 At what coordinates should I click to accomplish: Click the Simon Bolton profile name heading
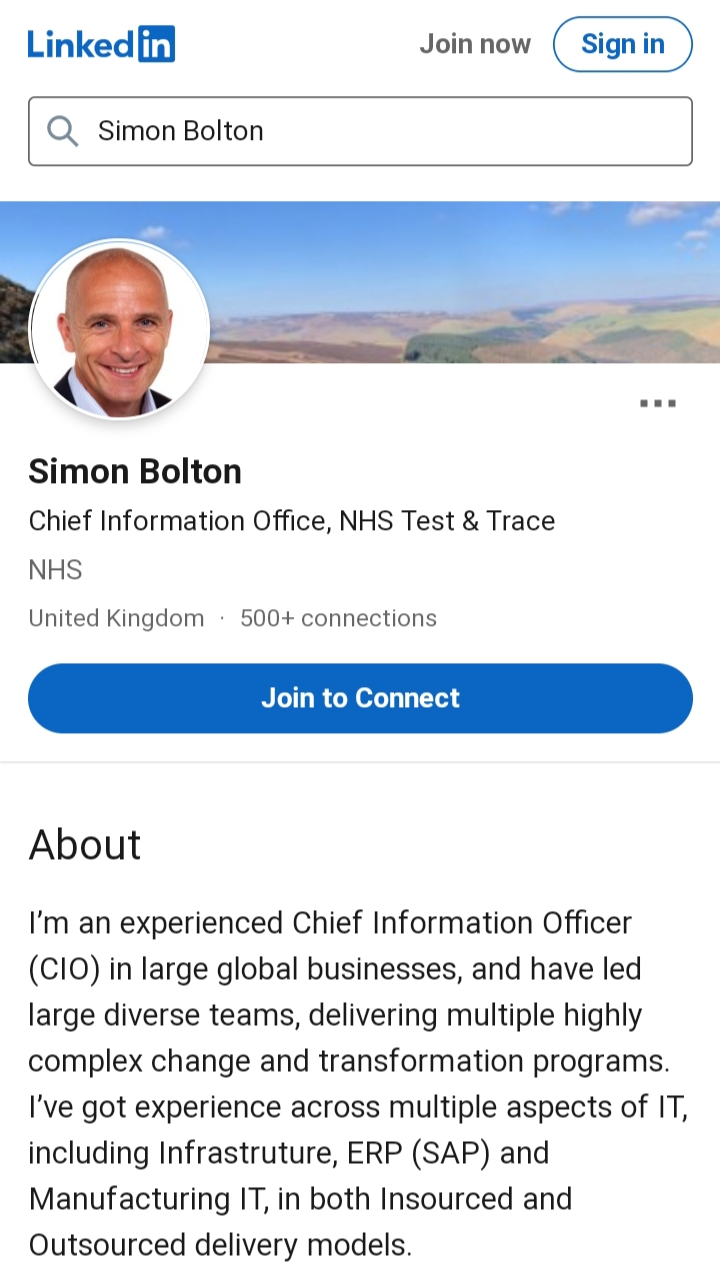click(135, 471)
